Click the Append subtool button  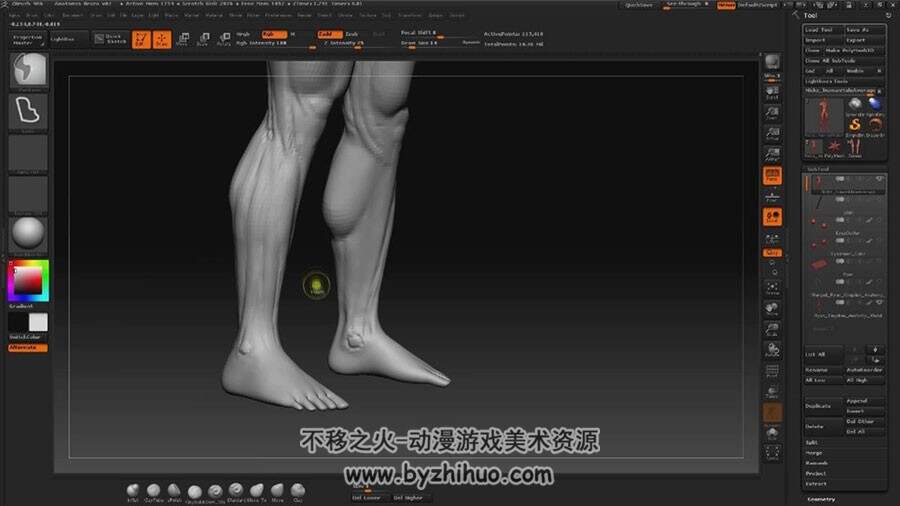(864, 401)
